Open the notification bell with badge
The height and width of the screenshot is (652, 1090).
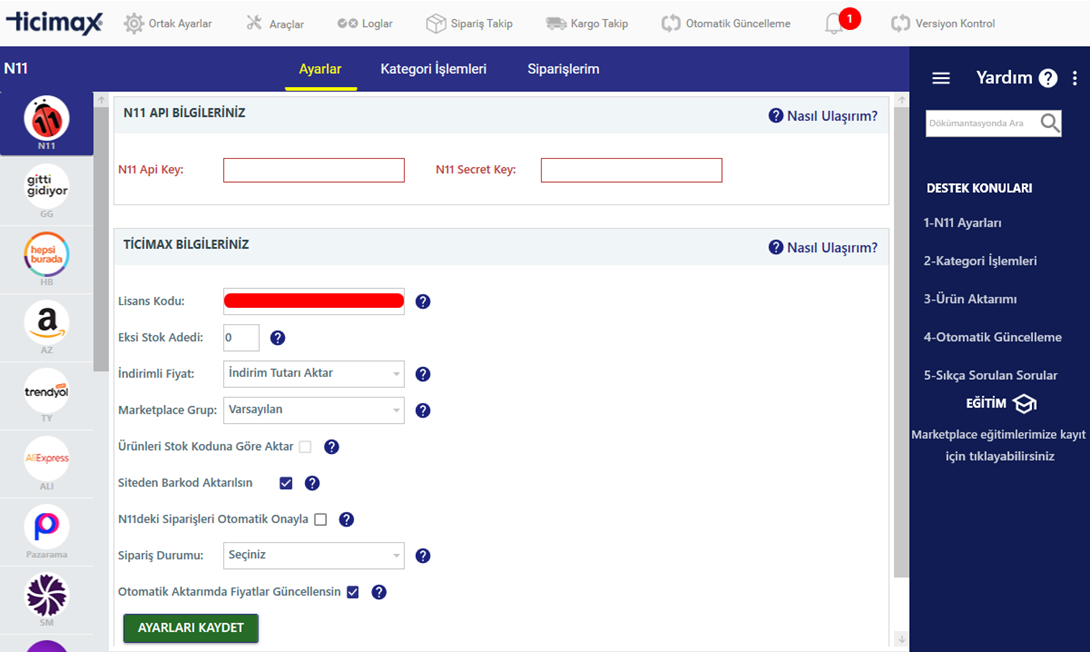click(x=841, y=22)
